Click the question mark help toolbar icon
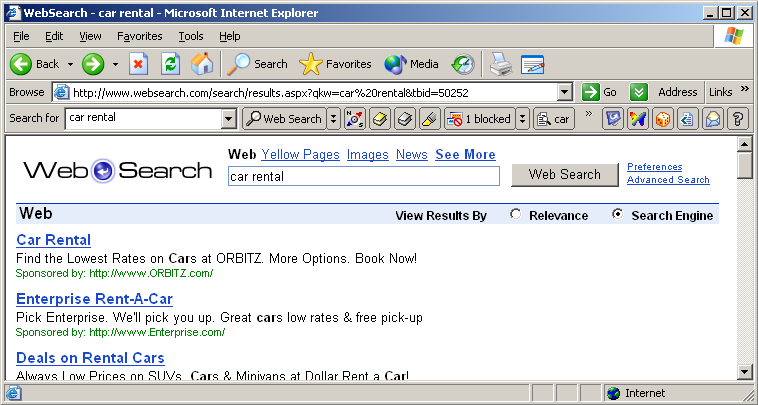The height and width of the screenshot is (405, 758). tap(738, 118)
